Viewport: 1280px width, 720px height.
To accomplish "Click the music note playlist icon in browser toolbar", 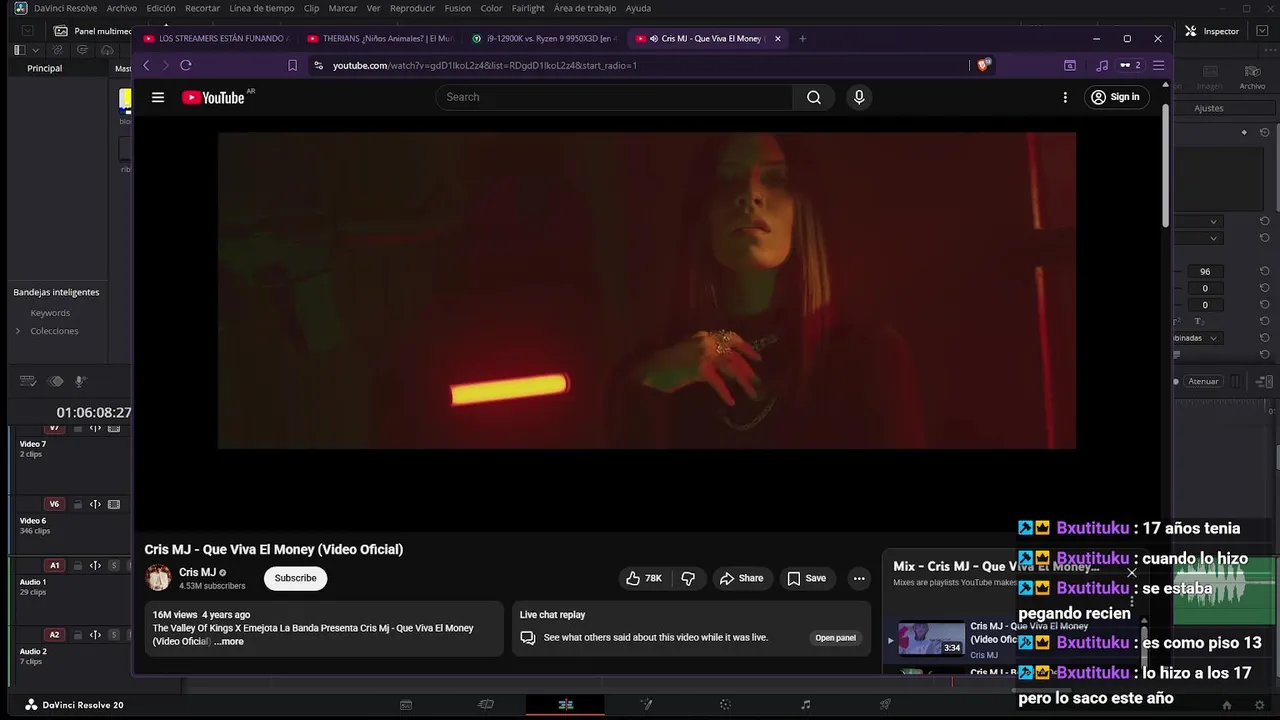I will (x=1102, y=65).
